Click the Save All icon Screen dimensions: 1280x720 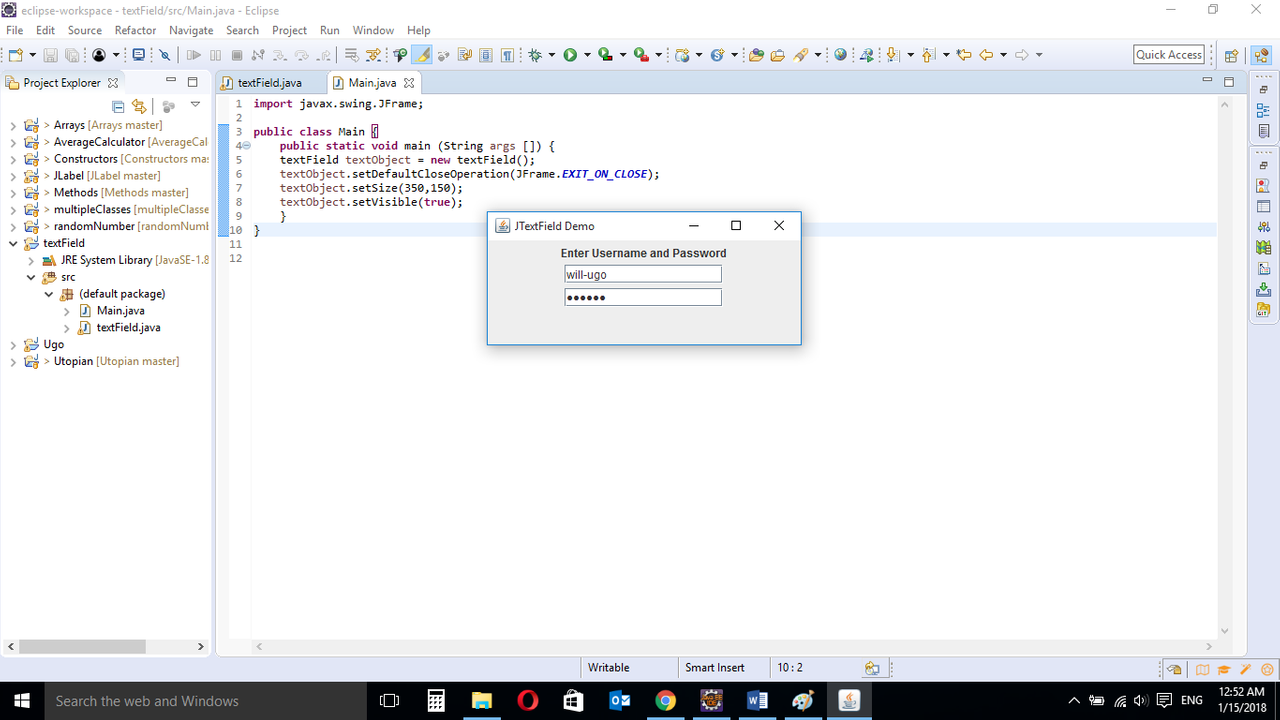pyautogui.click(x=72, y=54)
